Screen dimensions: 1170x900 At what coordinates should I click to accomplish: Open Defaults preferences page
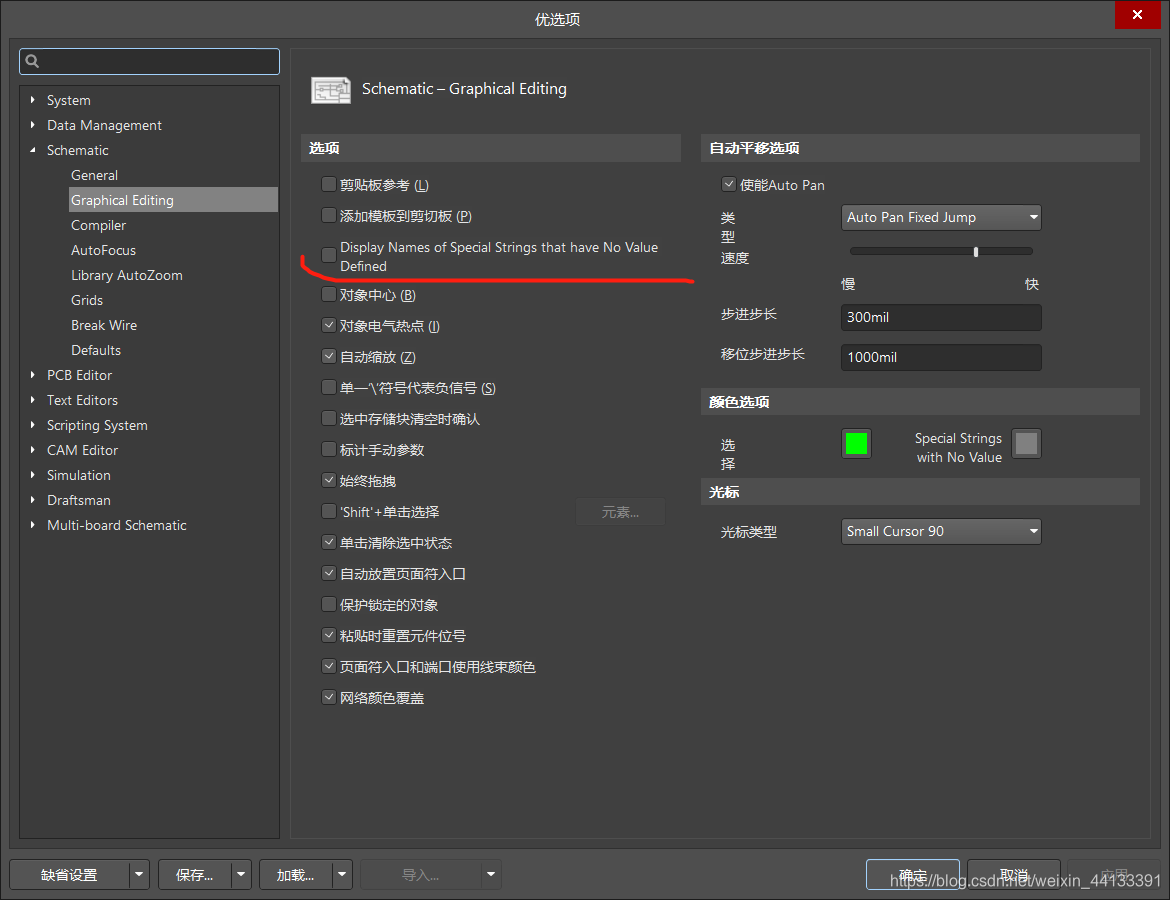96,350
